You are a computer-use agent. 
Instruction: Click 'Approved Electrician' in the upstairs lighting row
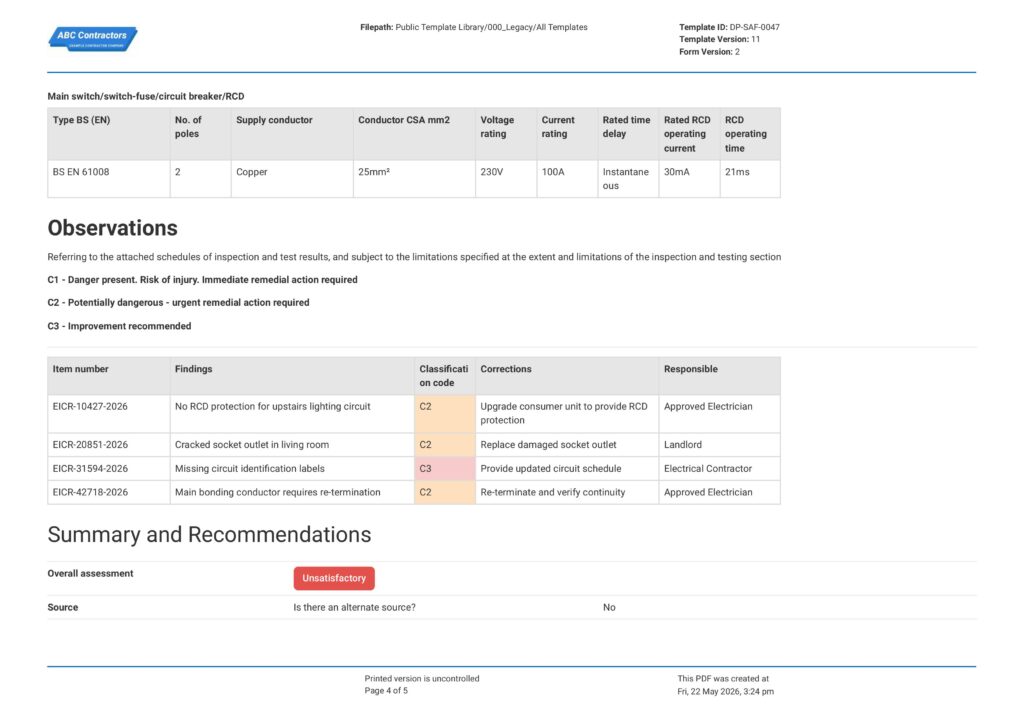[x=708, y=406]
